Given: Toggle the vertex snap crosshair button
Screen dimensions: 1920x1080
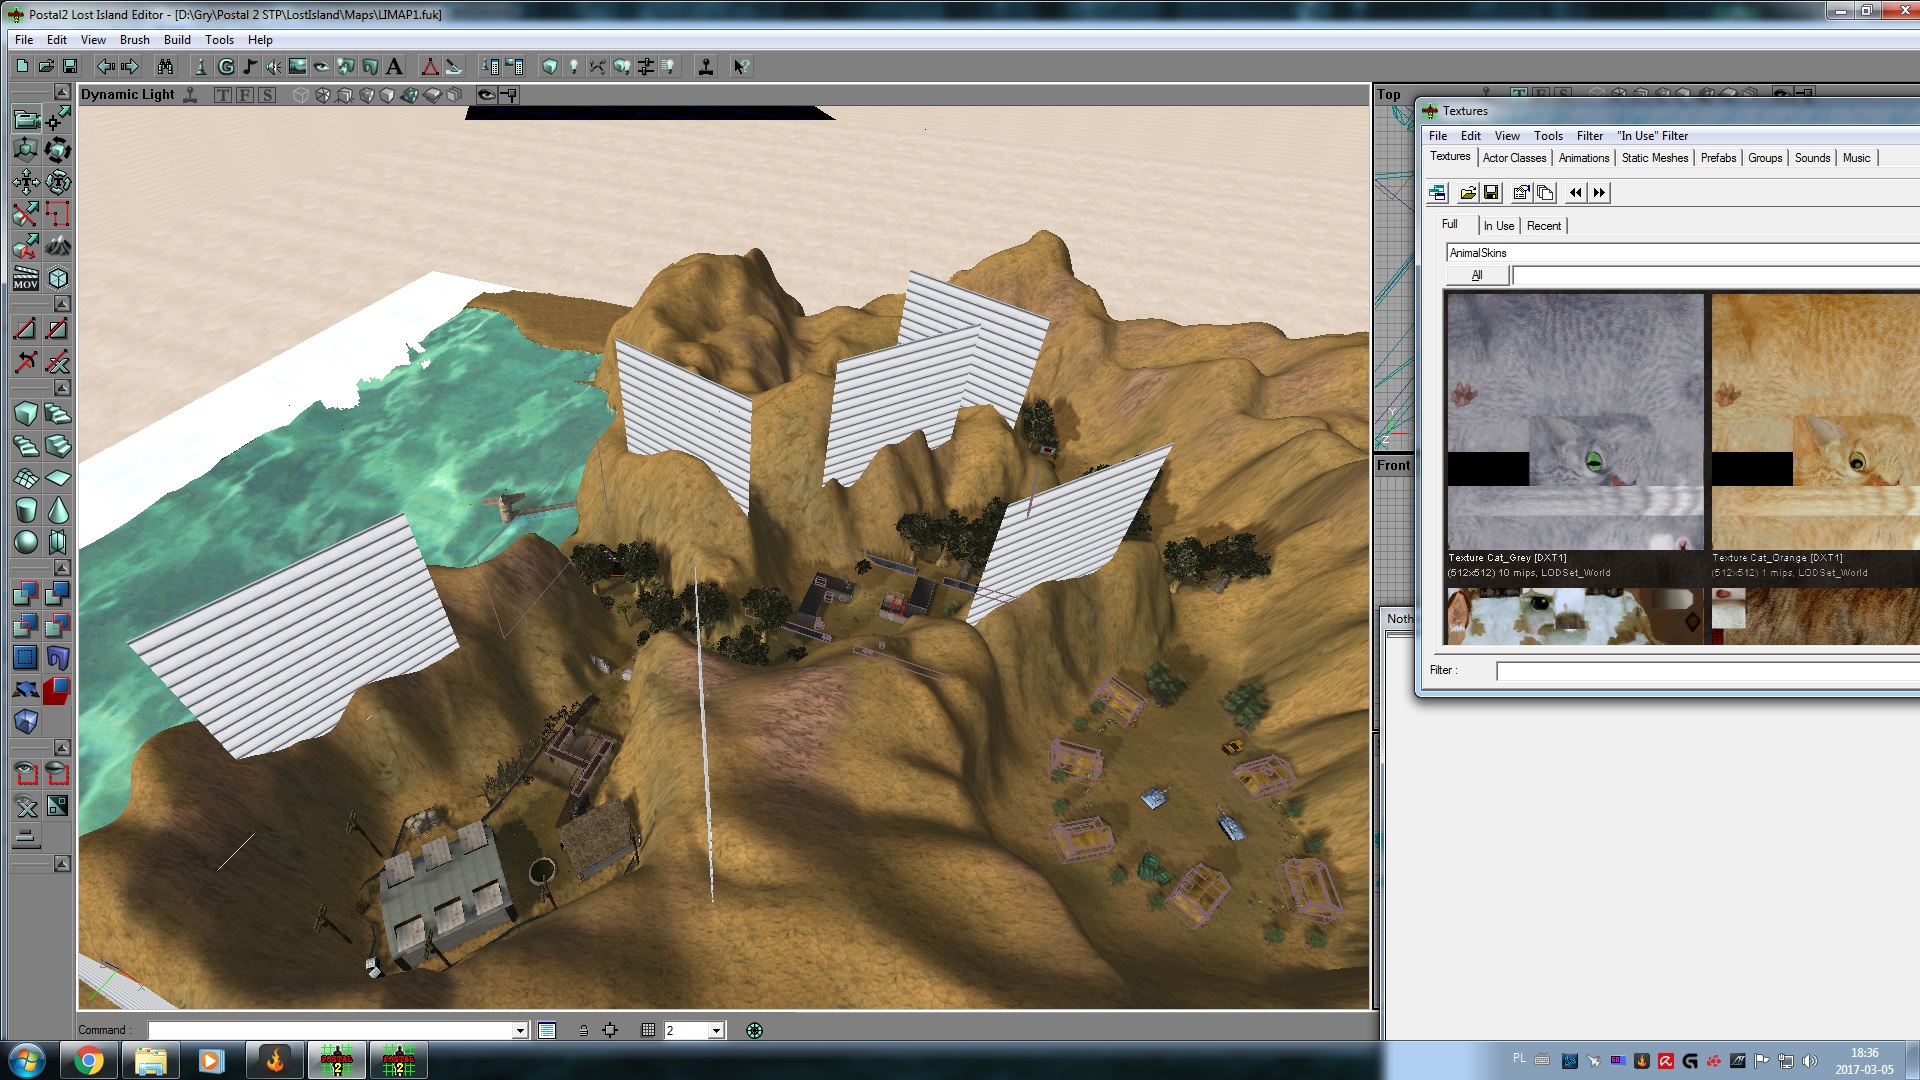Looking at the screenshot, I should click(x=610, y=1030).
